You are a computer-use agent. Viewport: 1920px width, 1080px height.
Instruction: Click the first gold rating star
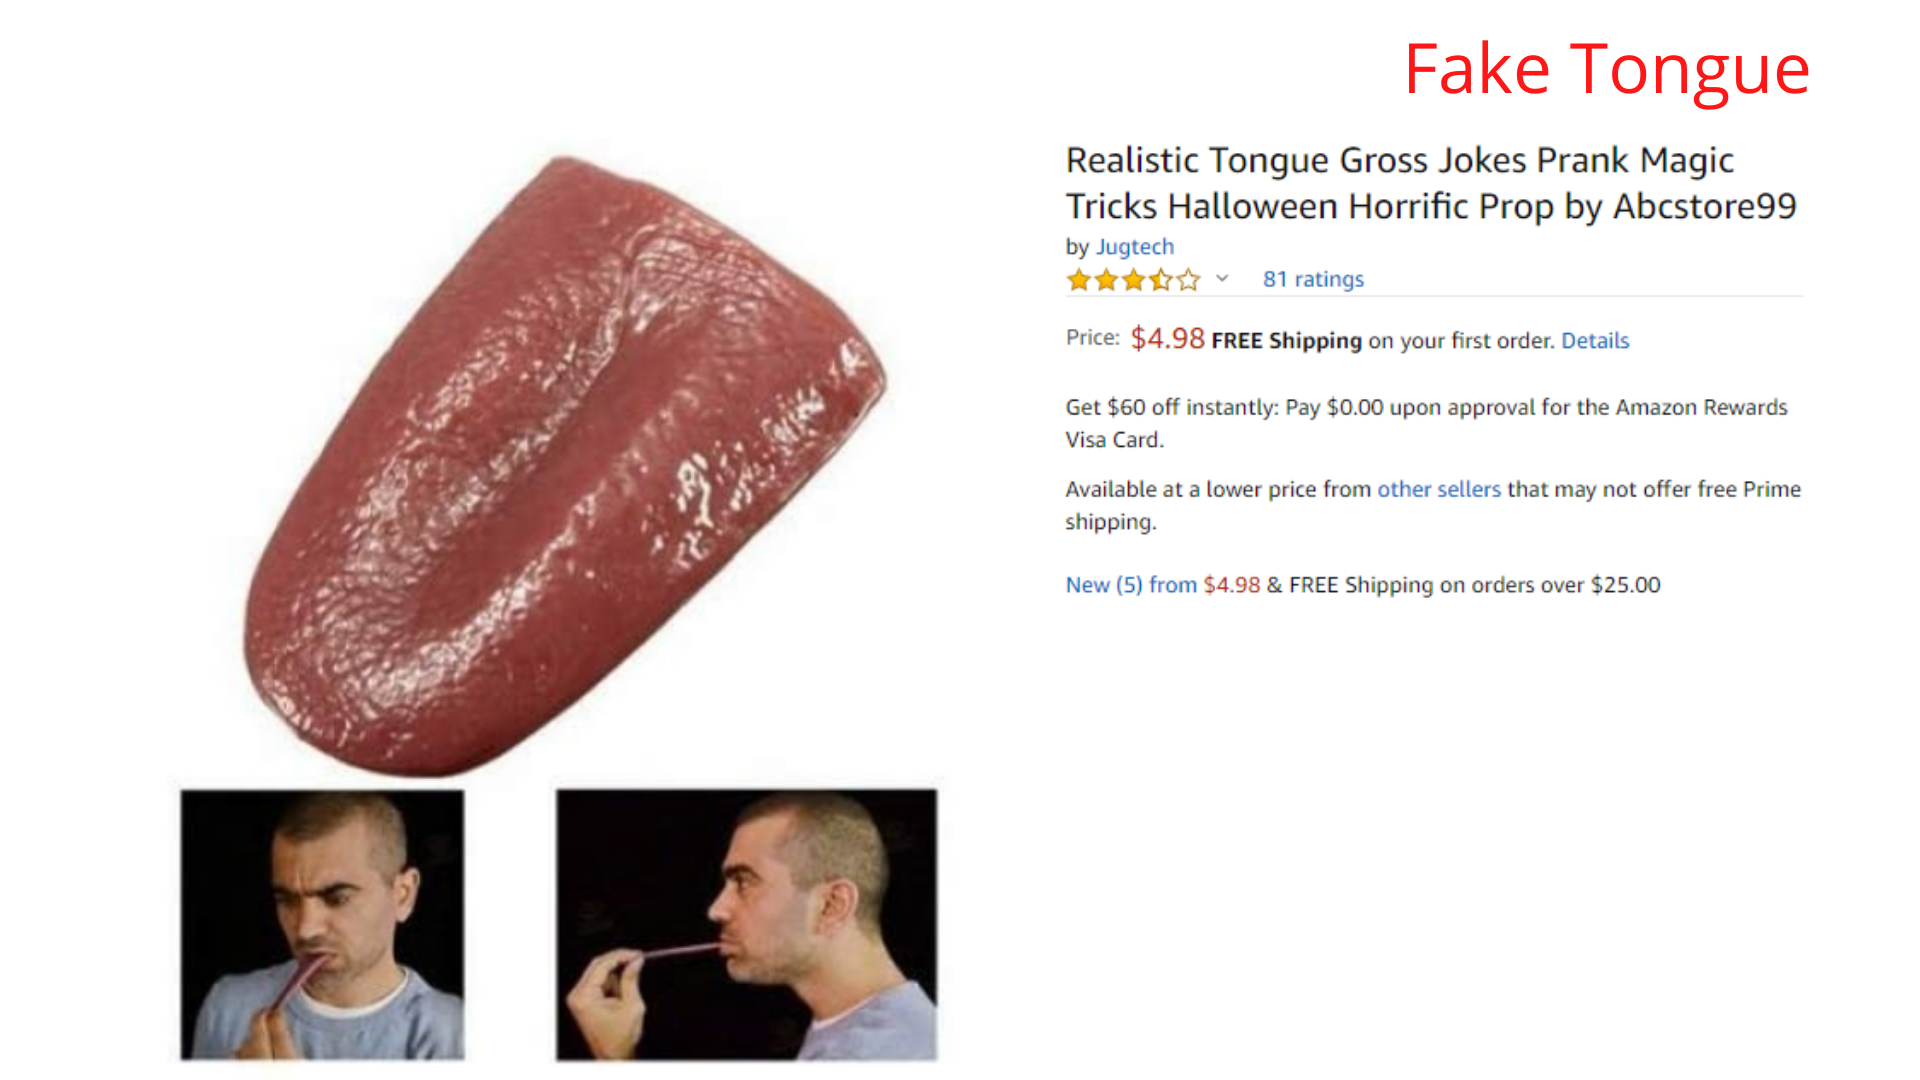[x=1079, y=280]
